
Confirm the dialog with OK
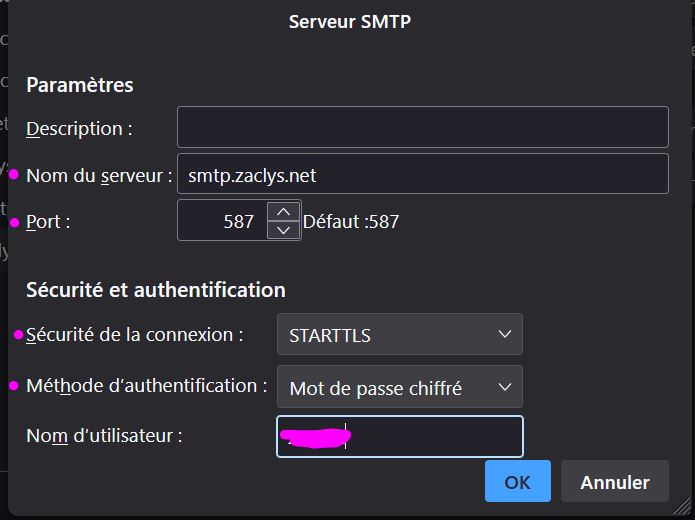click(517, 482)
